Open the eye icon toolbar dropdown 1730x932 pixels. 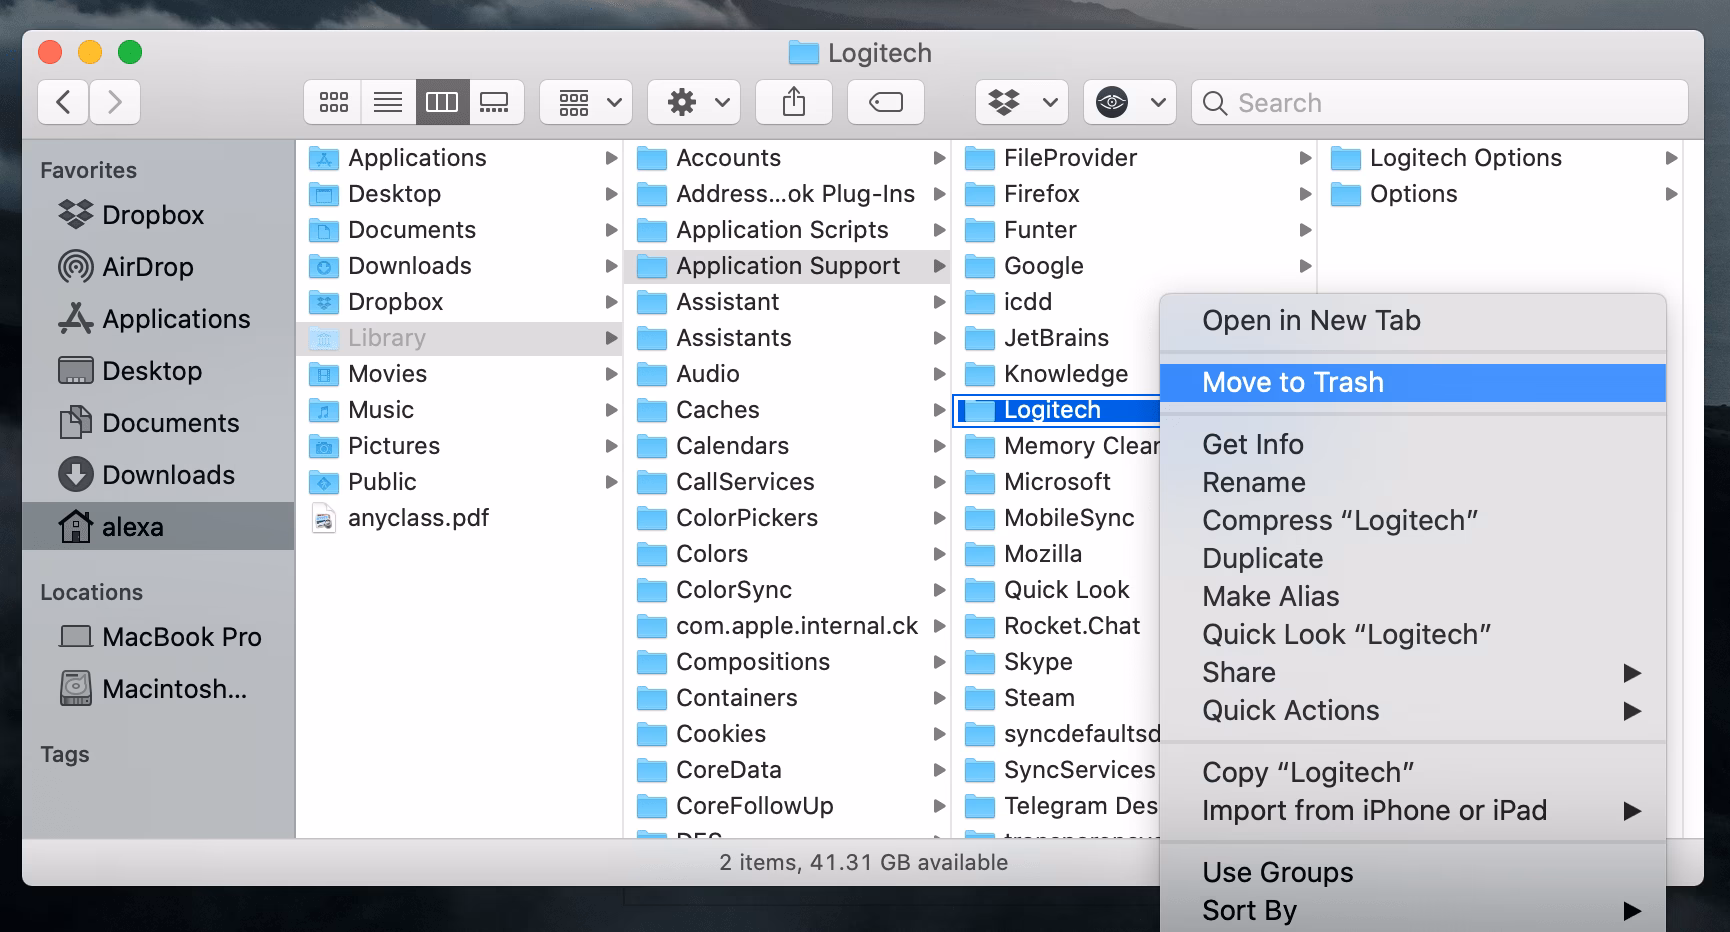click(1130, 102)
